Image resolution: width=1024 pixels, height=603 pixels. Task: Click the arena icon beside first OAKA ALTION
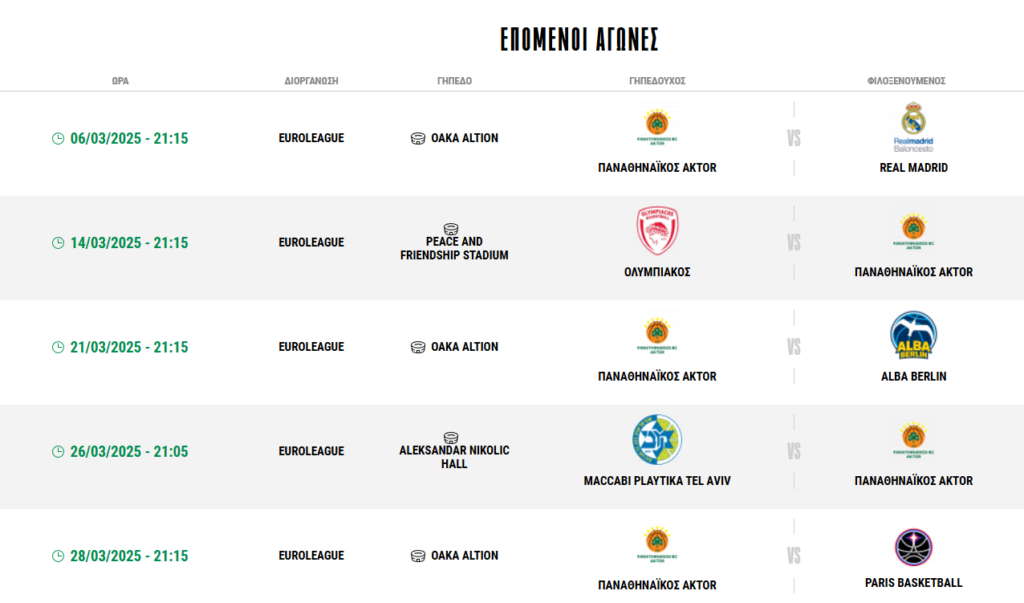tap(418, 139)
